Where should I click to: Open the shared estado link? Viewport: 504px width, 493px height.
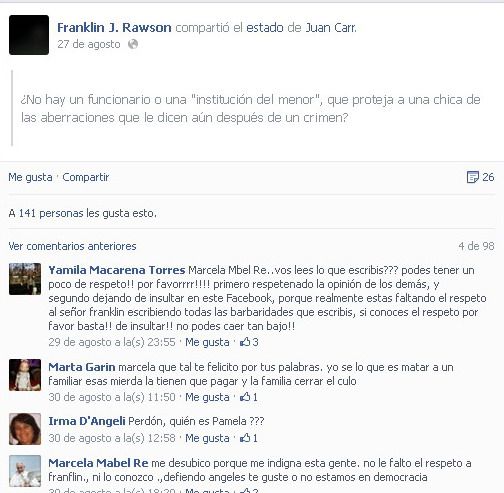point(265,27)
